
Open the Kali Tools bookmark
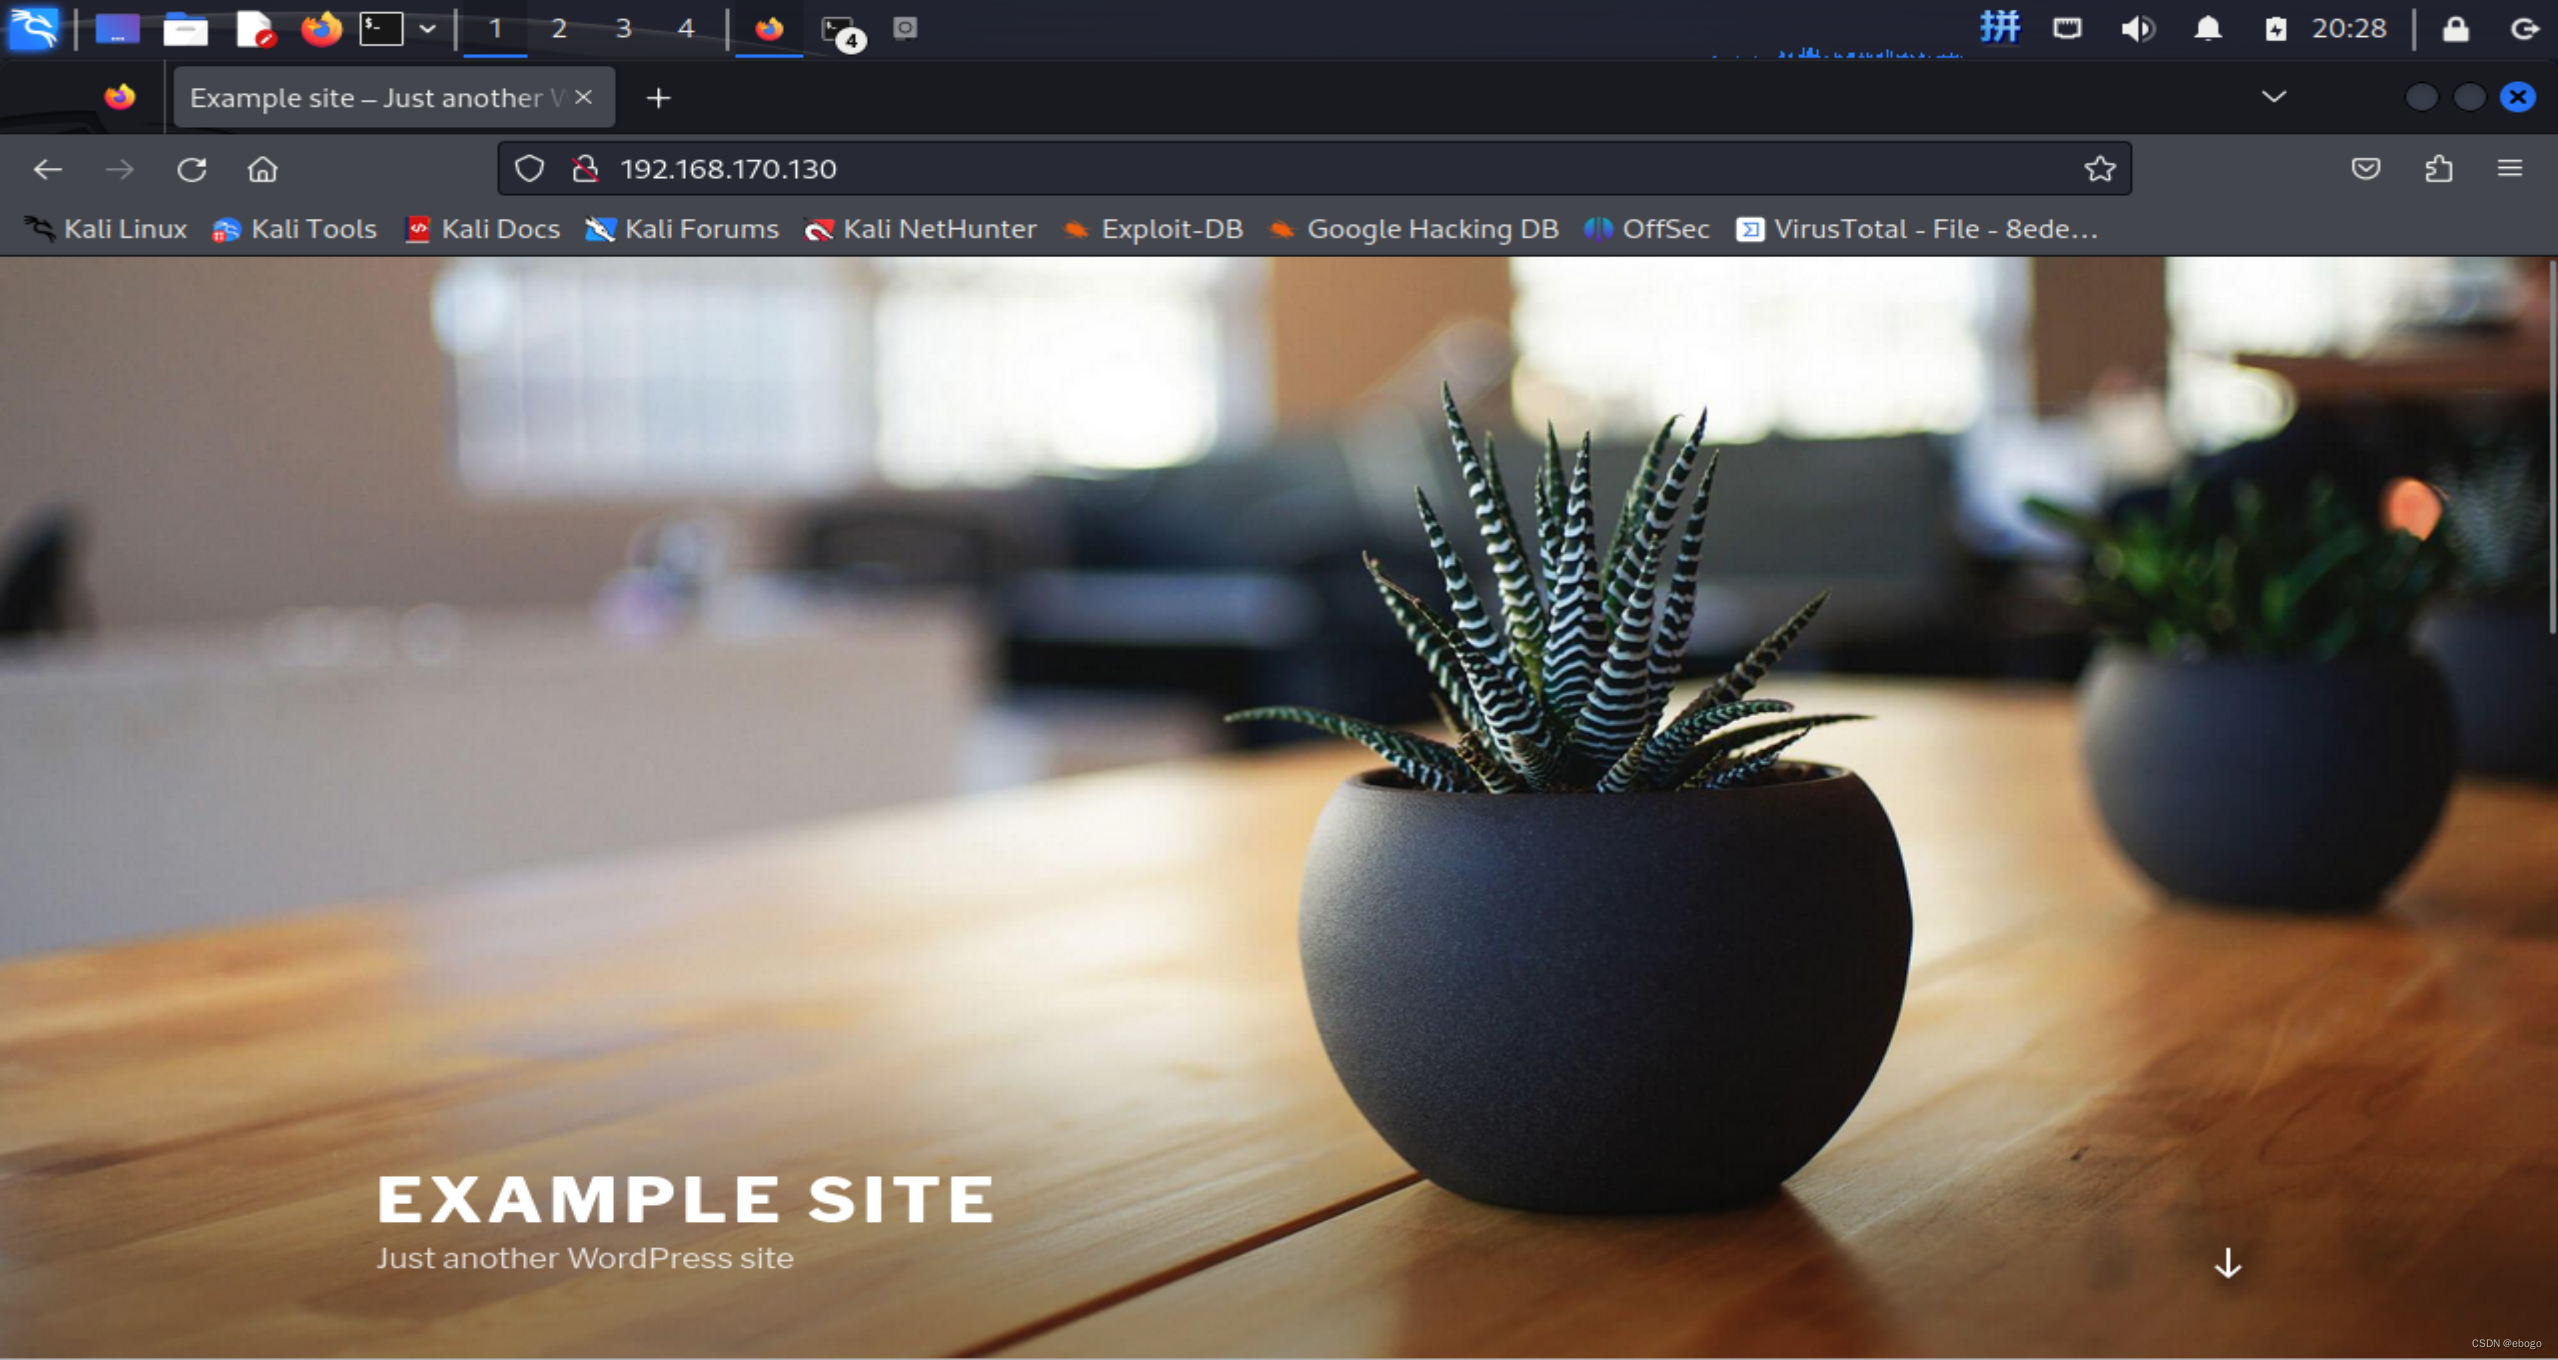click(x=295, y=229)
